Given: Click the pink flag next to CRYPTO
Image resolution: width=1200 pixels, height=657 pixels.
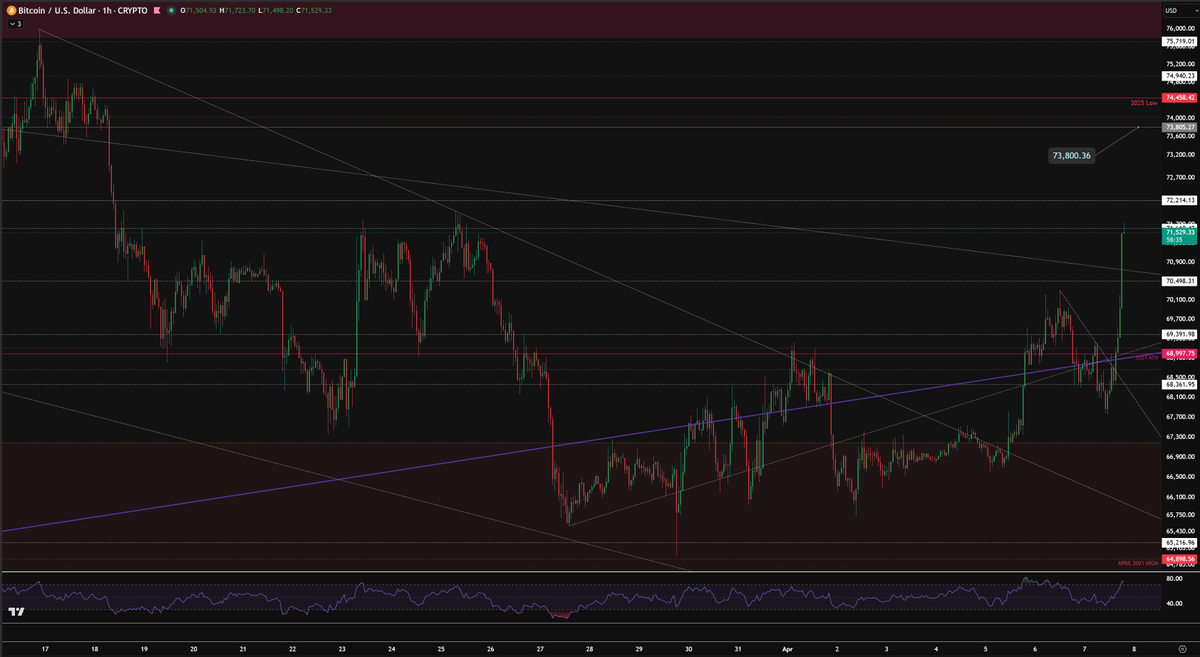Looking at the screenshot, I should click(x=155, y=10).
